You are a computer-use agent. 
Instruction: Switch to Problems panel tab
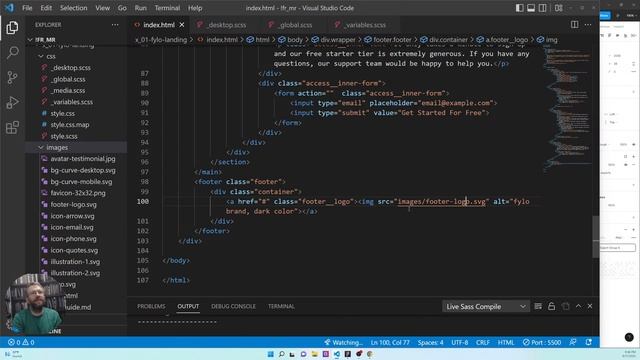point(151,306)
